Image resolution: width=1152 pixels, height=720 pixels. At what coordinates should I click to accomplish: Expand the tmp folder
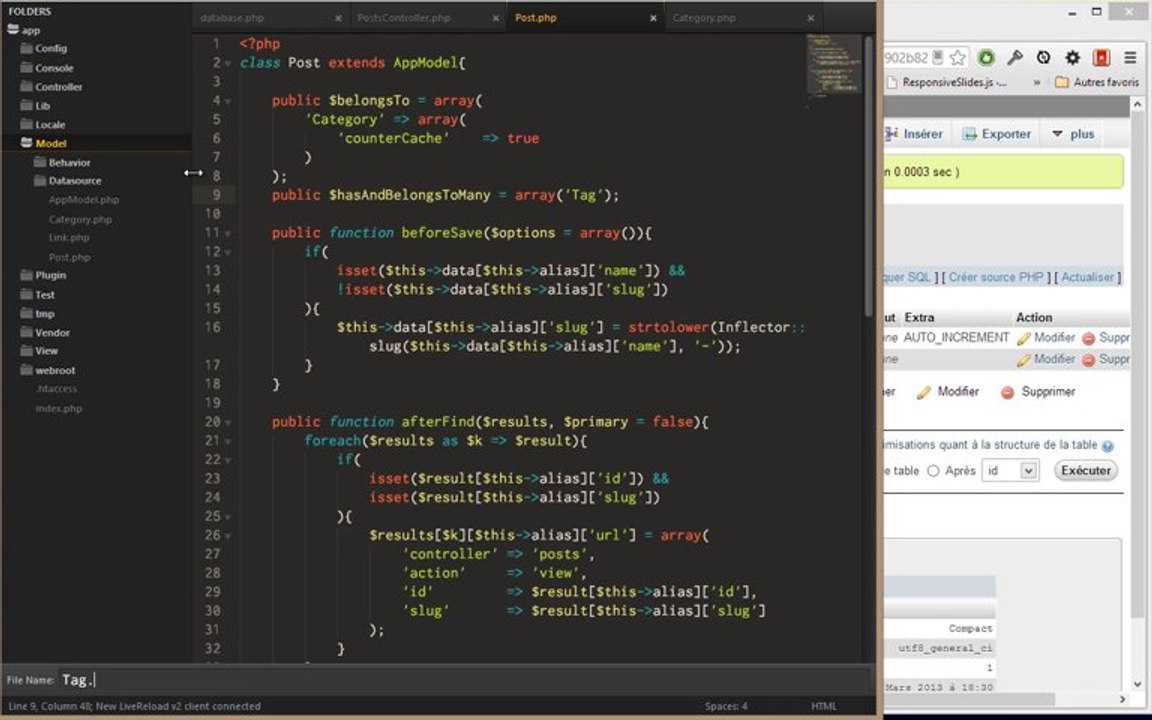coord(37,314)
